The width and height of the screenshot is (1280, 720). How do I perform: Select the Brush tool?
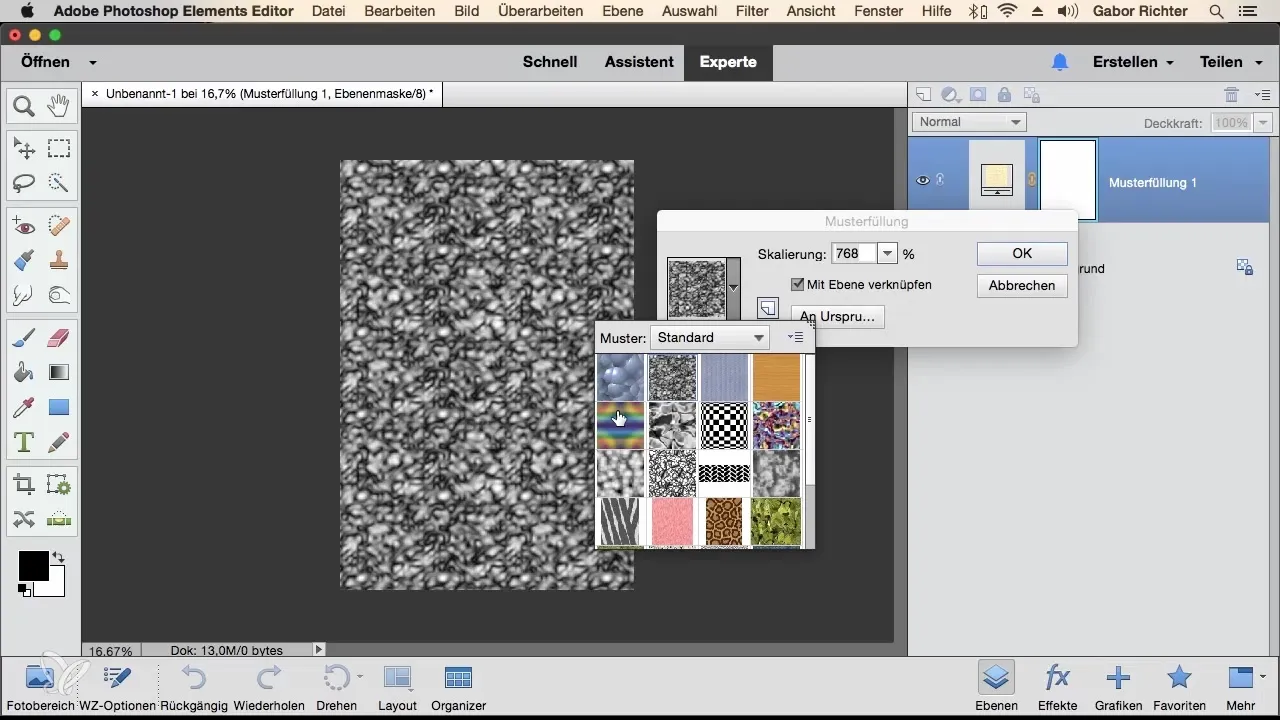coord(24,338)
